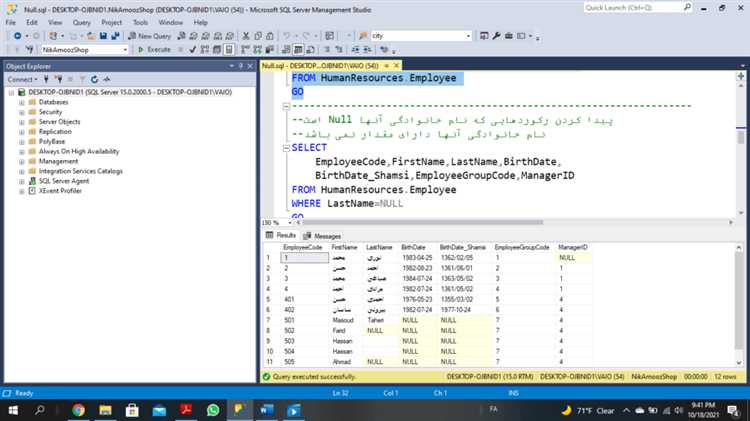
Task: Click the Execute query button
Action: click(155, 49)
